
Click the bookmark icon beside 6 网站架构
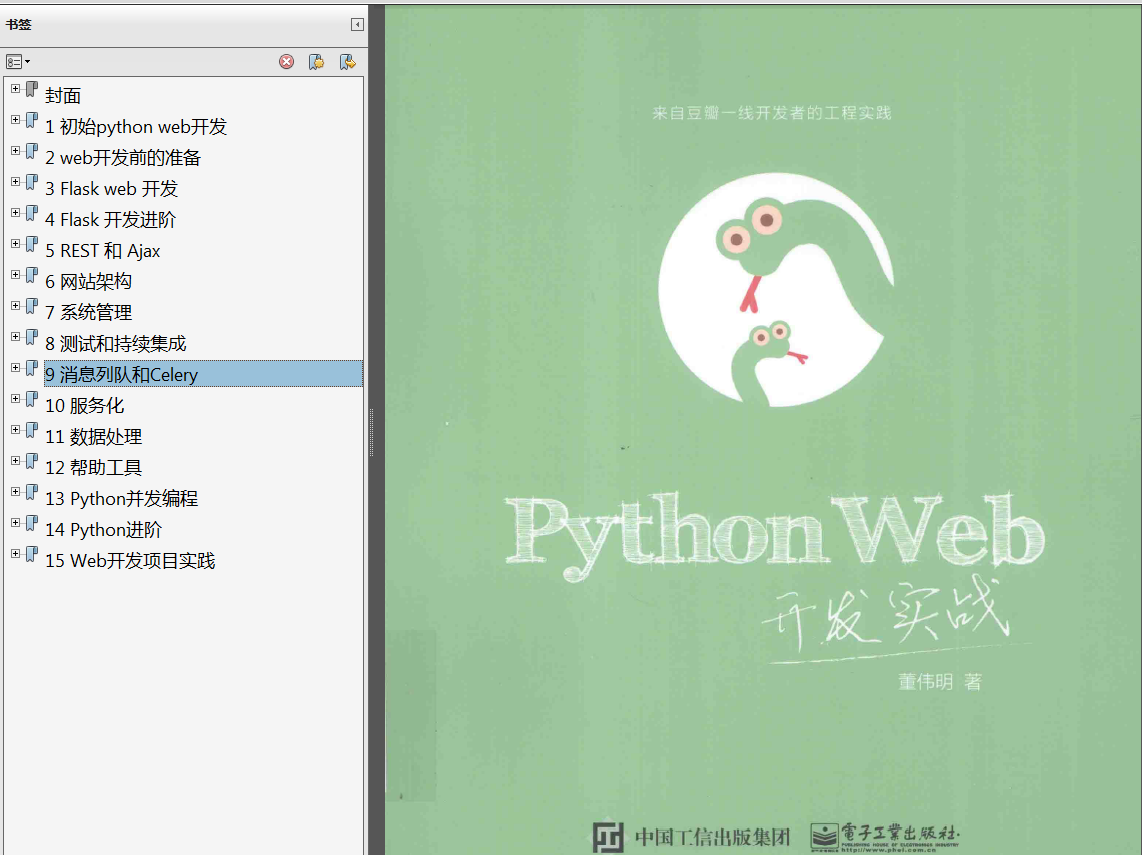31,275
